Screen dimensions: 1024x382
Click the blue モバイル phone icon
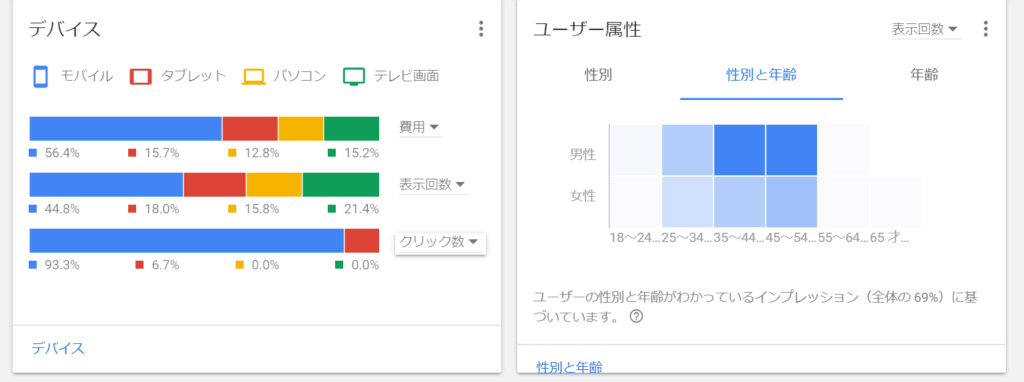[41, 76]
